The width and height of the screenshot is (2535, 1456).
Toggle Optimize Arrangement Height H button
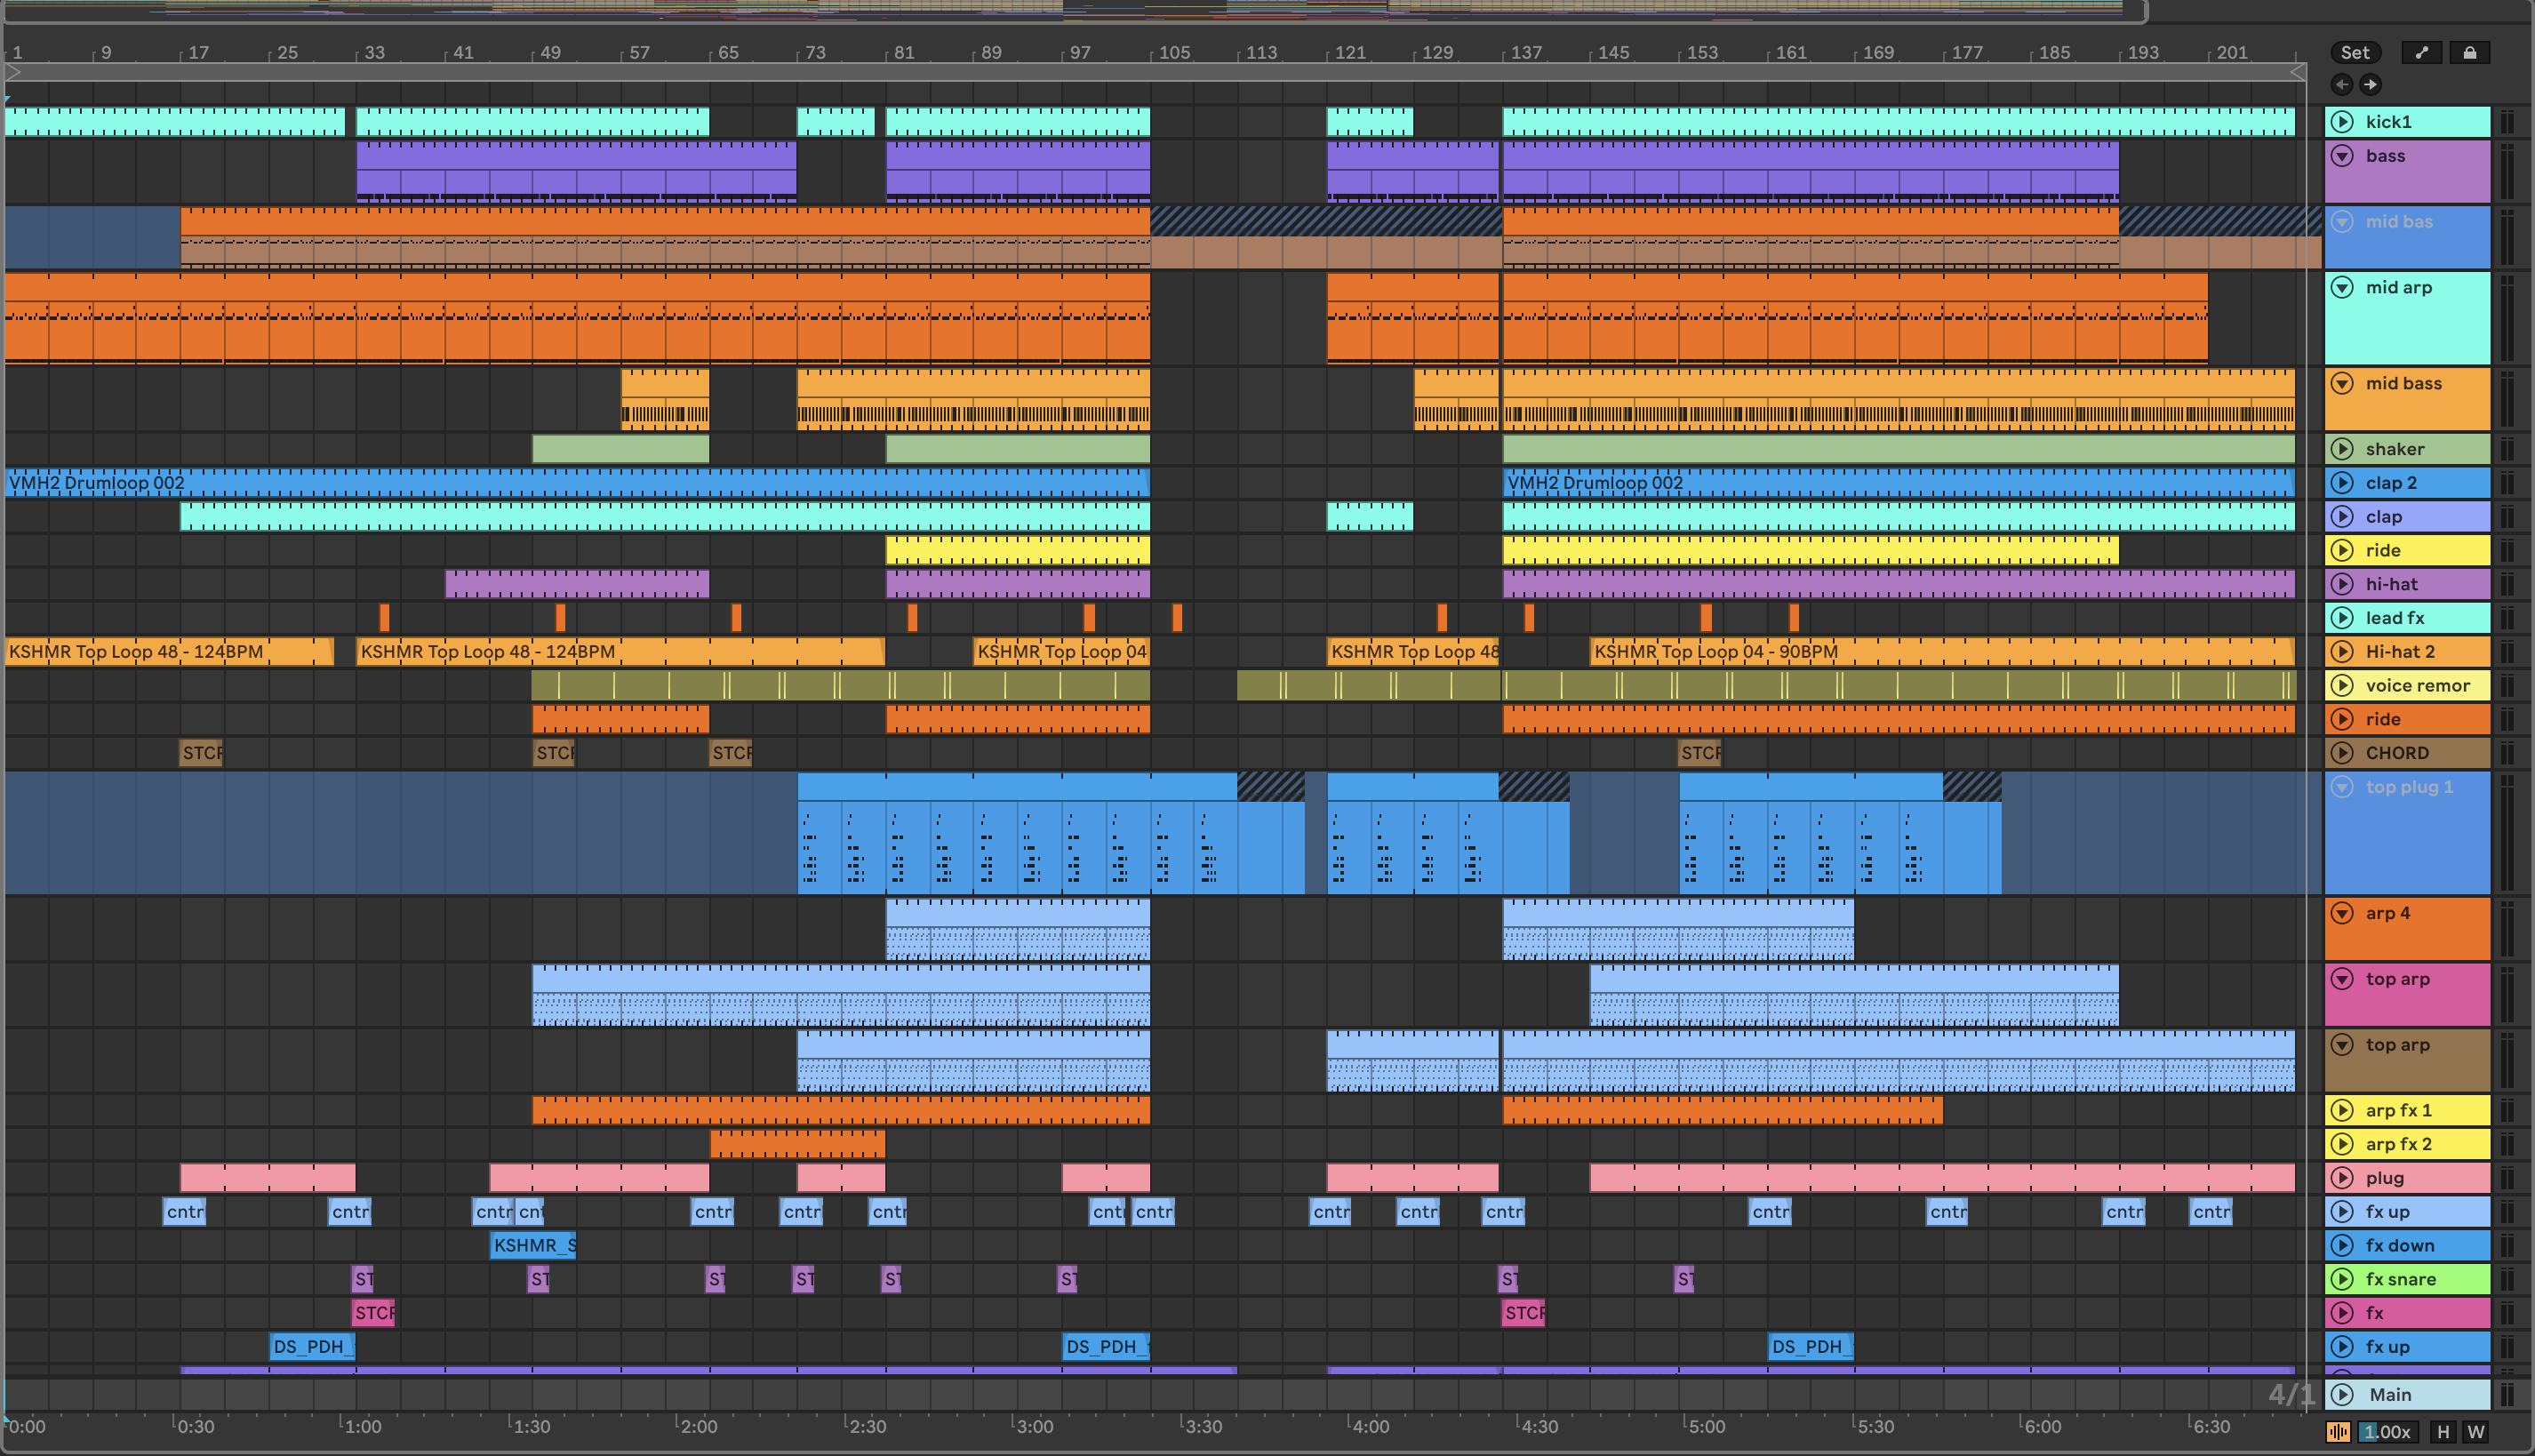2443,1432
